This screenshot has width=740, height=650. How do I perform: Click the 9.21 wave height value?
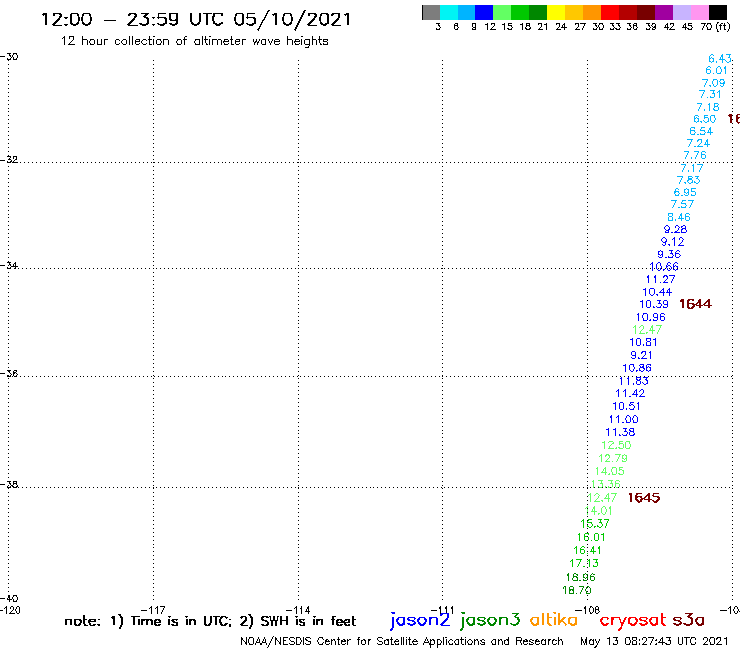tap(641, 355)
